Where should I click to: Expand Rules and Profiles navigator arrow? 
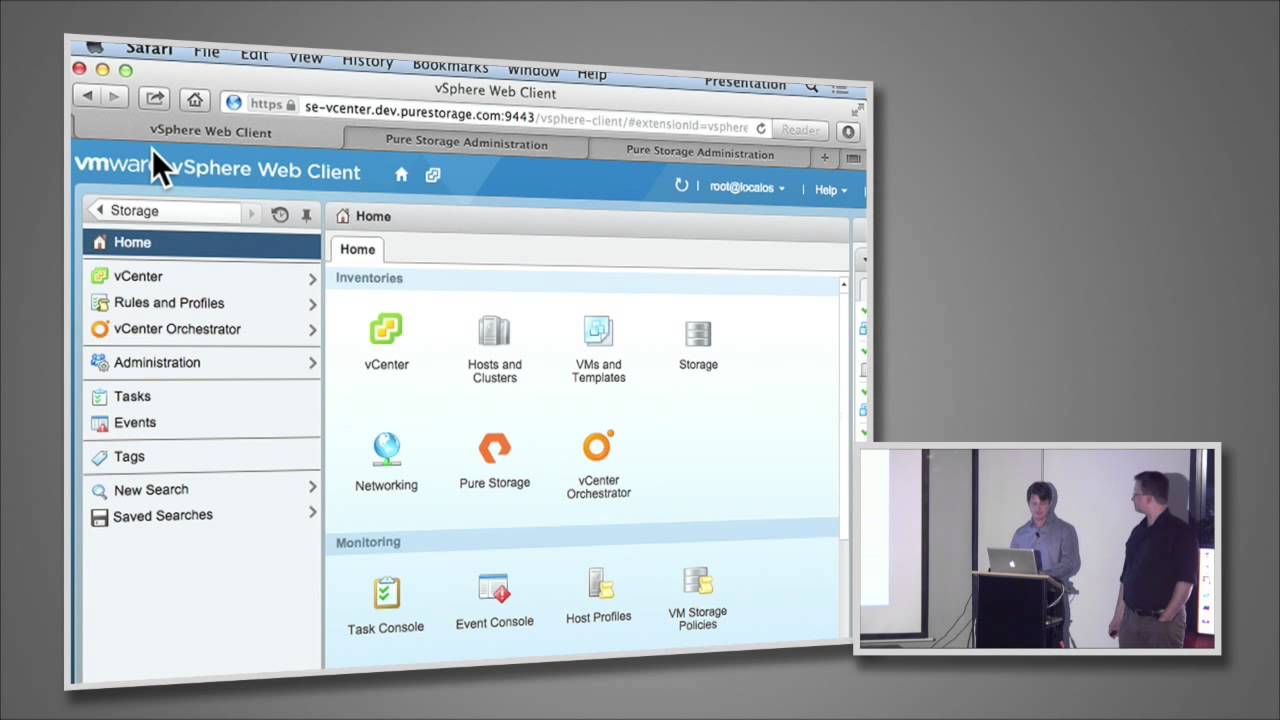pyautogui.click(x=312, y=304)
